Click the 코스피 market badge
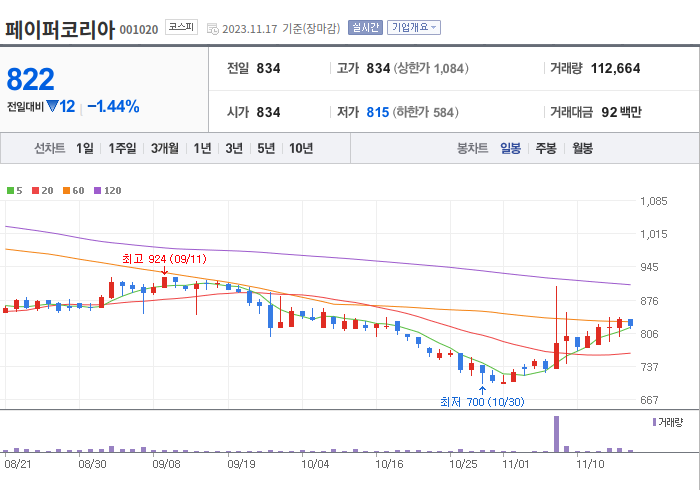 tap(181, 27)
